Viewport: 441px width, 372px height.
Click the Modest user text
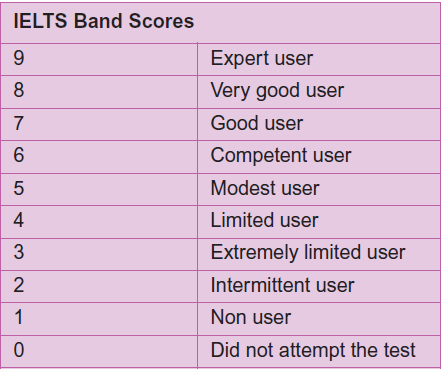point(265,188)
